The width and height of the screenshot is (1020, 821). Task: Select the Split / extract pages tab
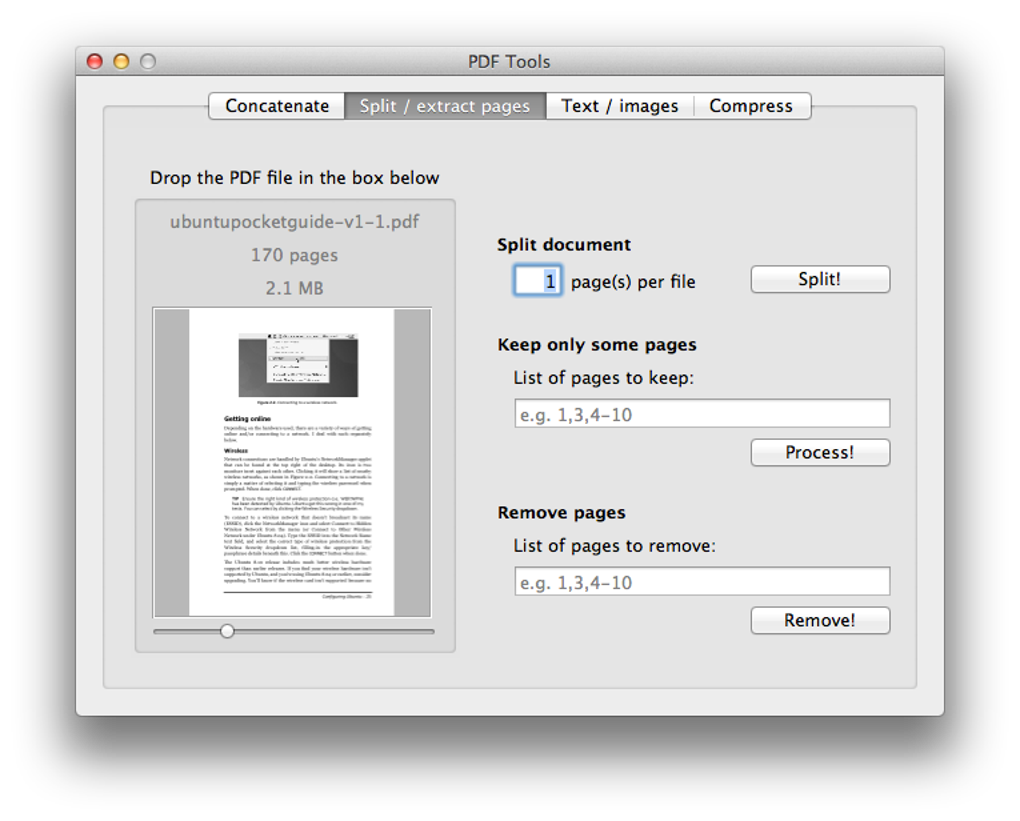pyautogui.click(x=445, y=106)
